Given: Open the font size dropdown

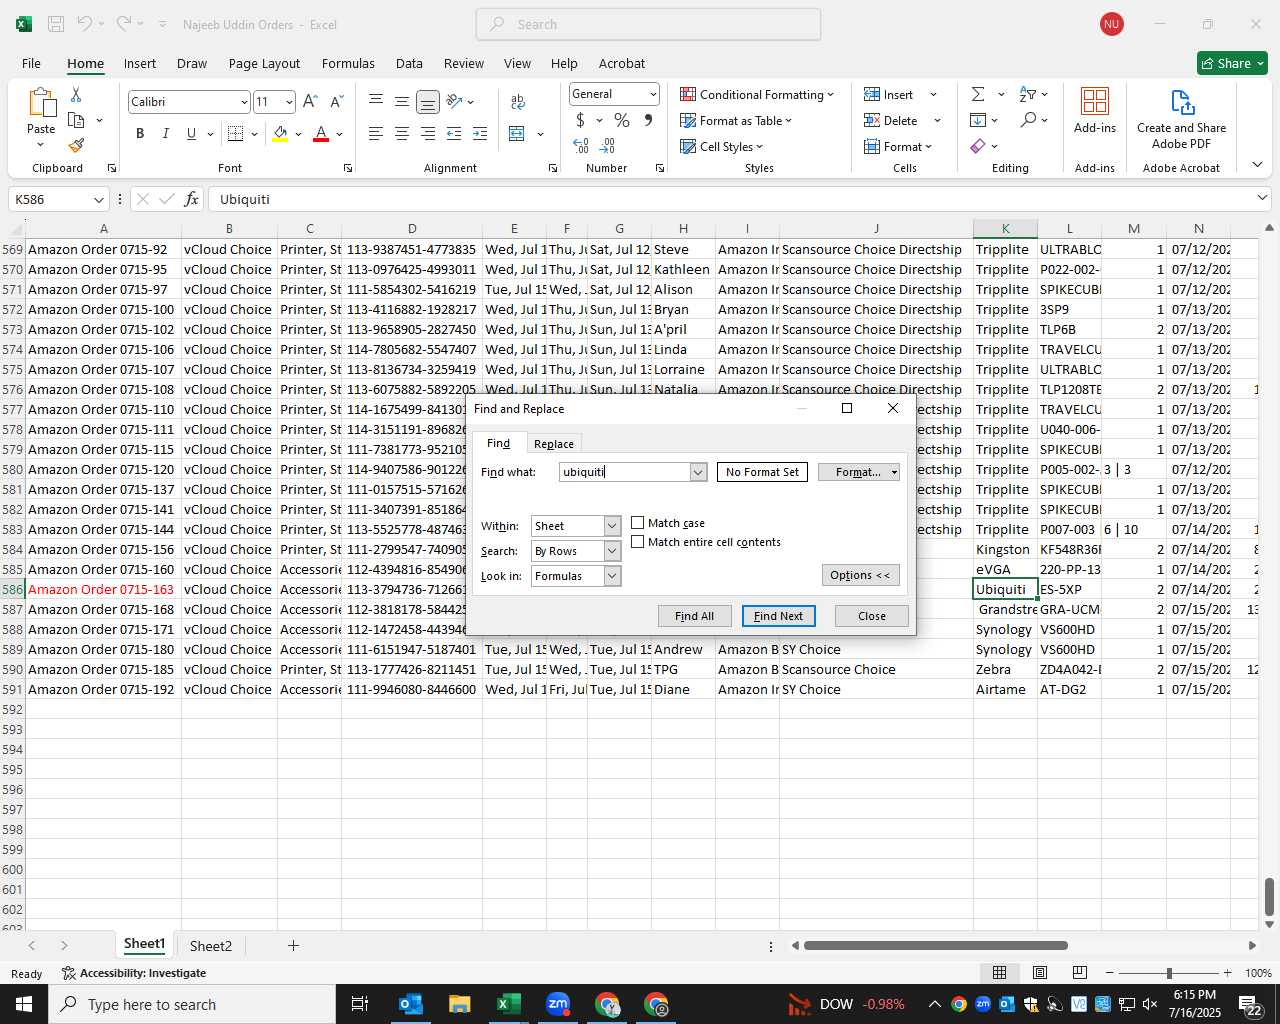Looking at the screenshot, I should pos(289,102).
